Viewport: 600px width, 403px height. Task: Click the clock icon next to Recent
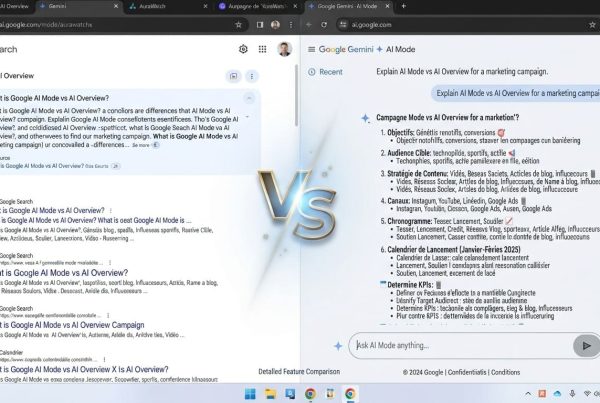coord(312,72)
